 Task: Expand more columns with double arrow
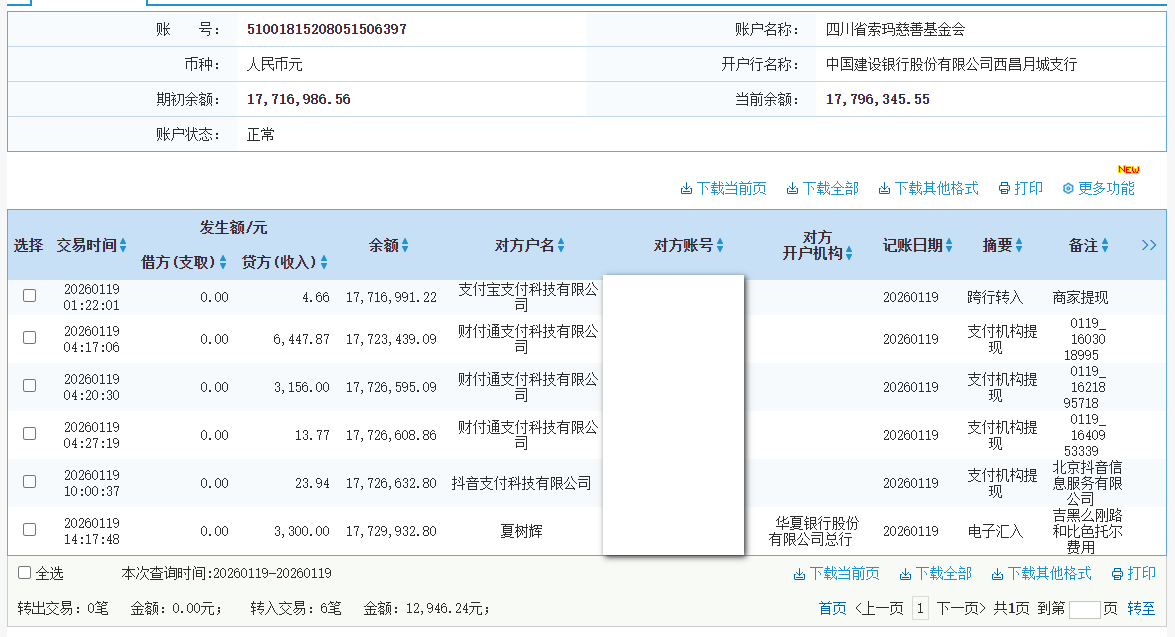click(x=1149, y=245)
